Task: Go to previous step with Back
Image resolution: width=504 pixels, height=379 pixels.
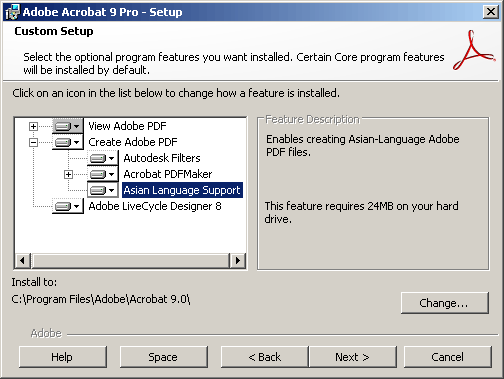Action: click(265, 357)
